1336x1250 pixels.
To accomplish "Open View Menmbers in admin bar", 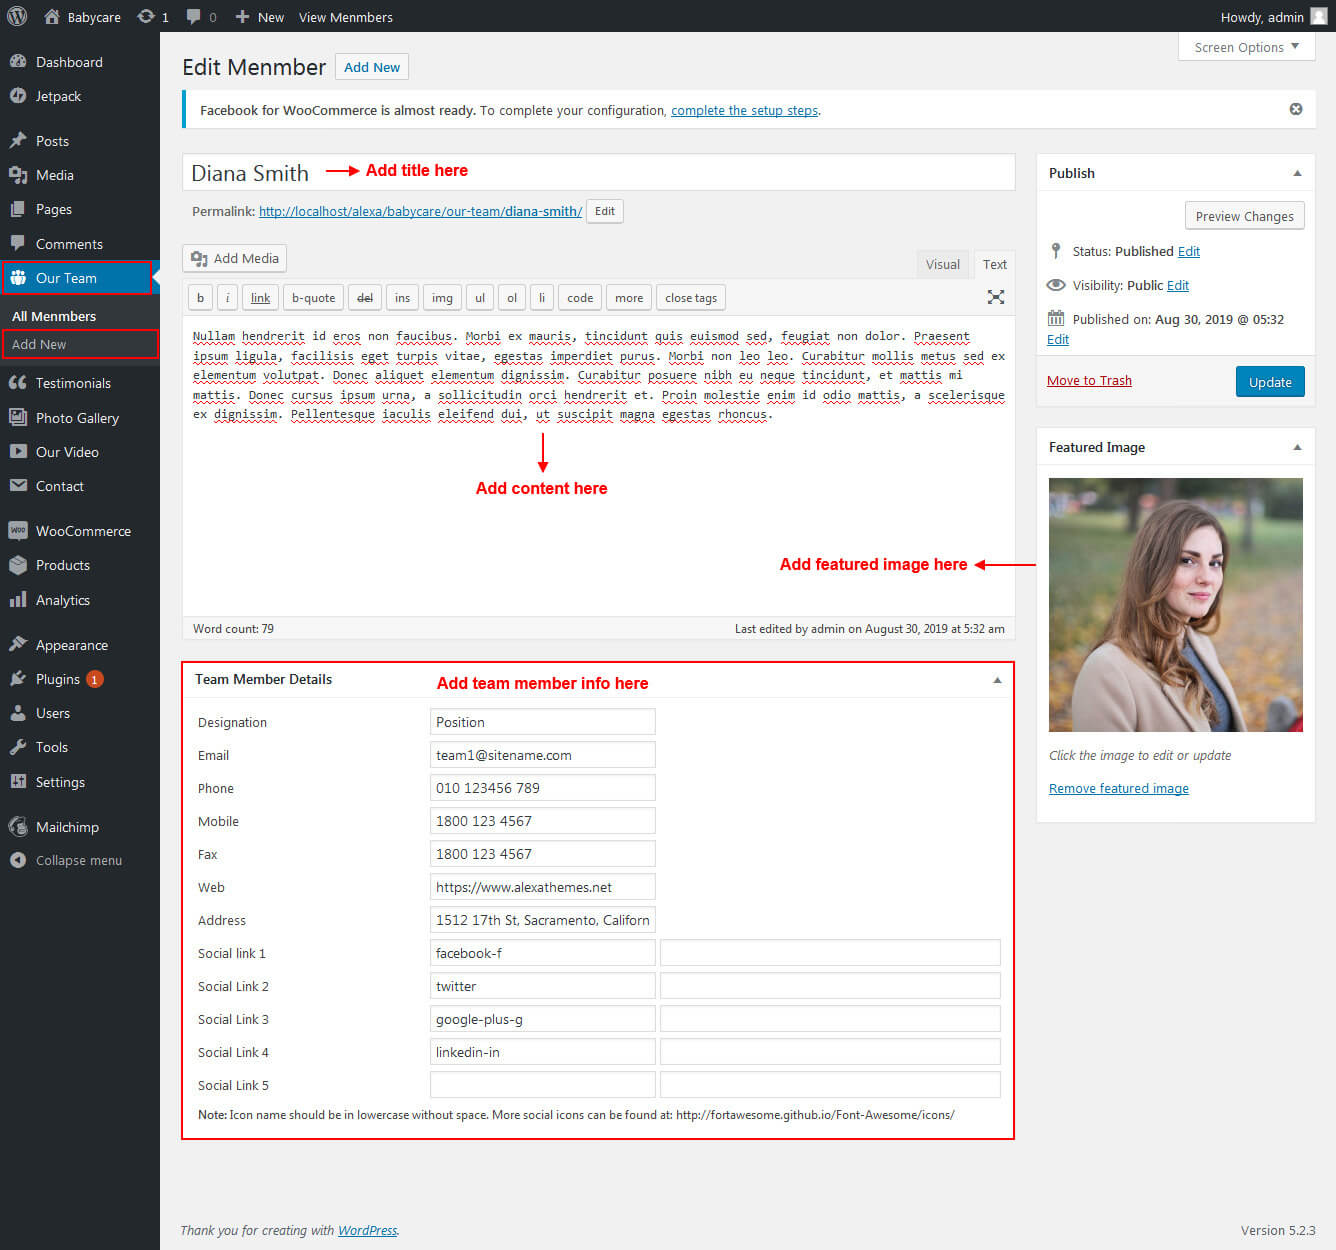I will (x=345, y=17).
